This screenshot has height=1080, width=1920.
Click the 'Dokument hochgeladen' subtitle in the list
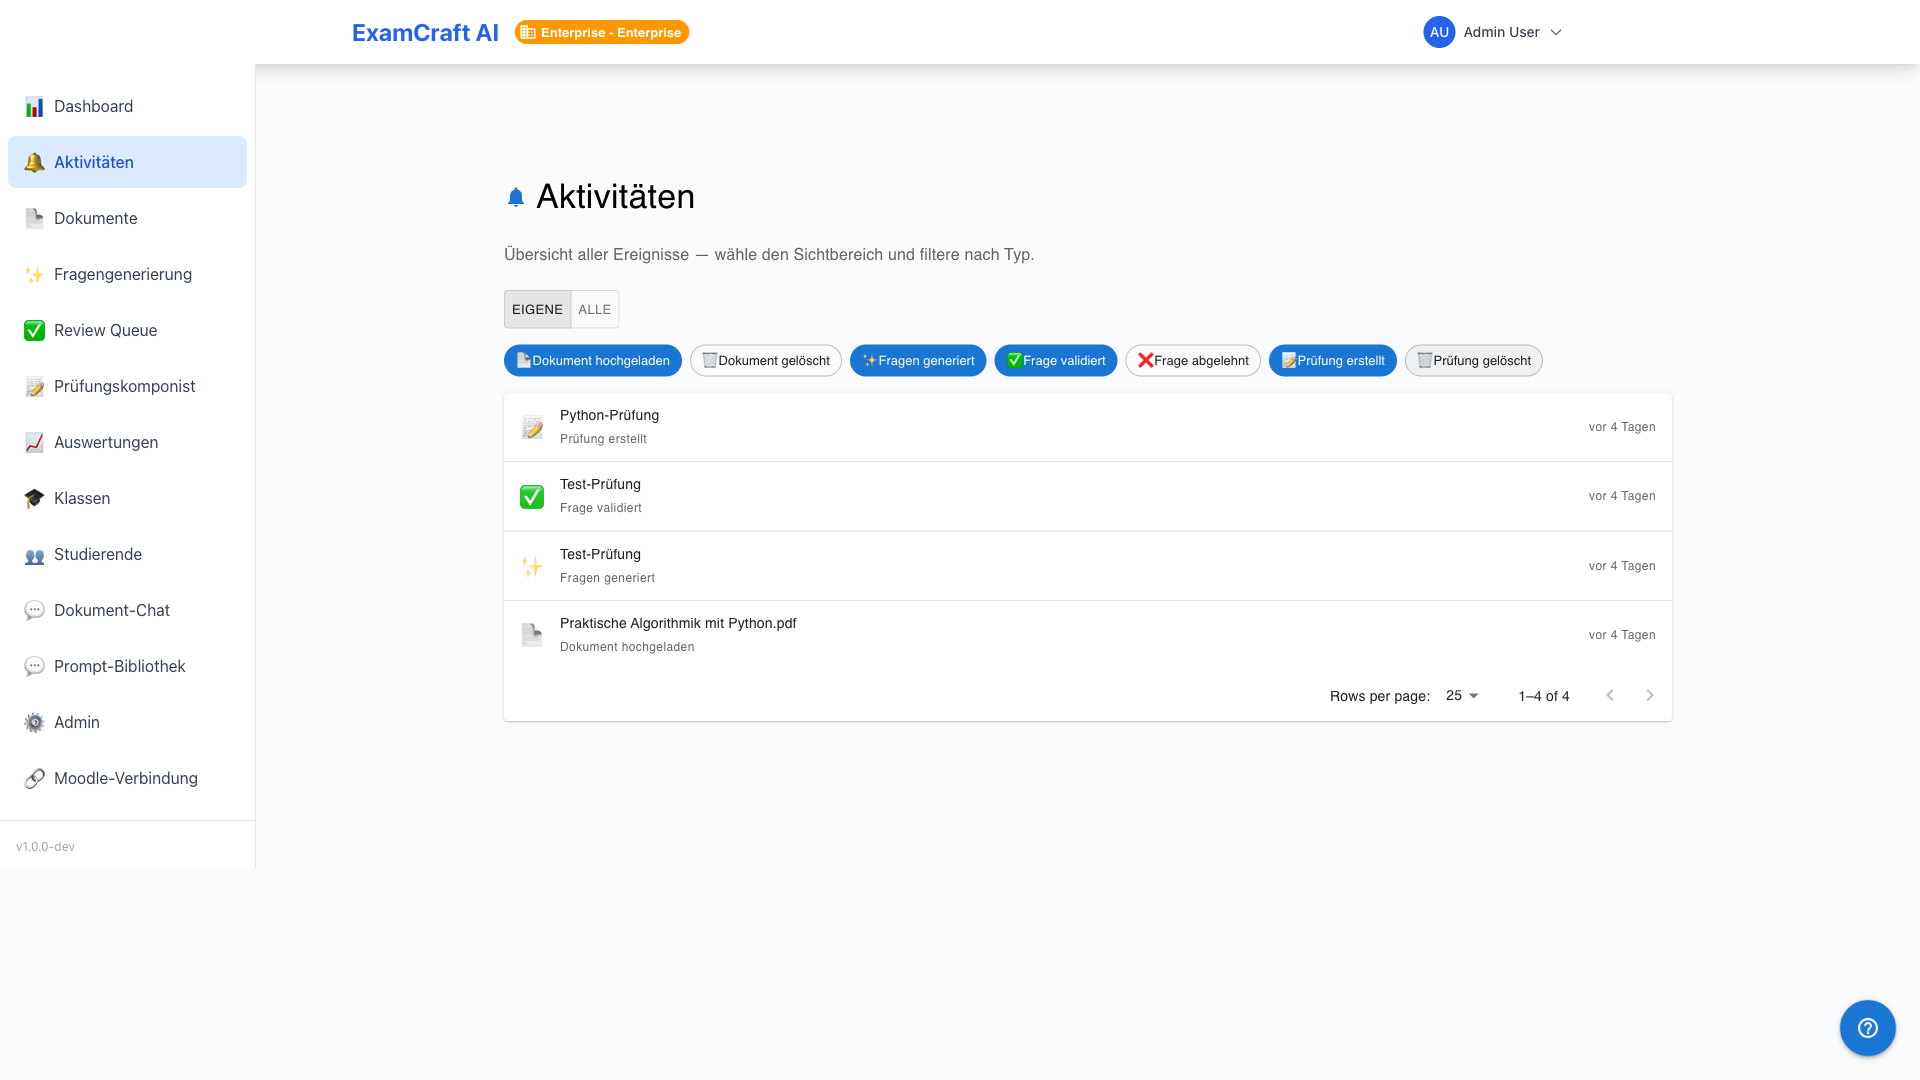(x=627, y=647)
